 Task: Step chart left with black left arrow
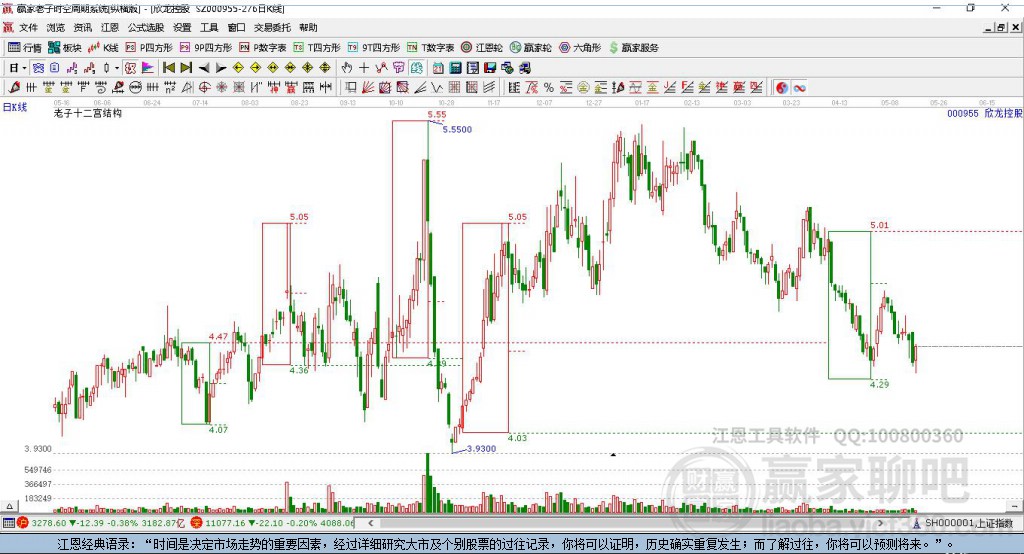tap(204, 68)
